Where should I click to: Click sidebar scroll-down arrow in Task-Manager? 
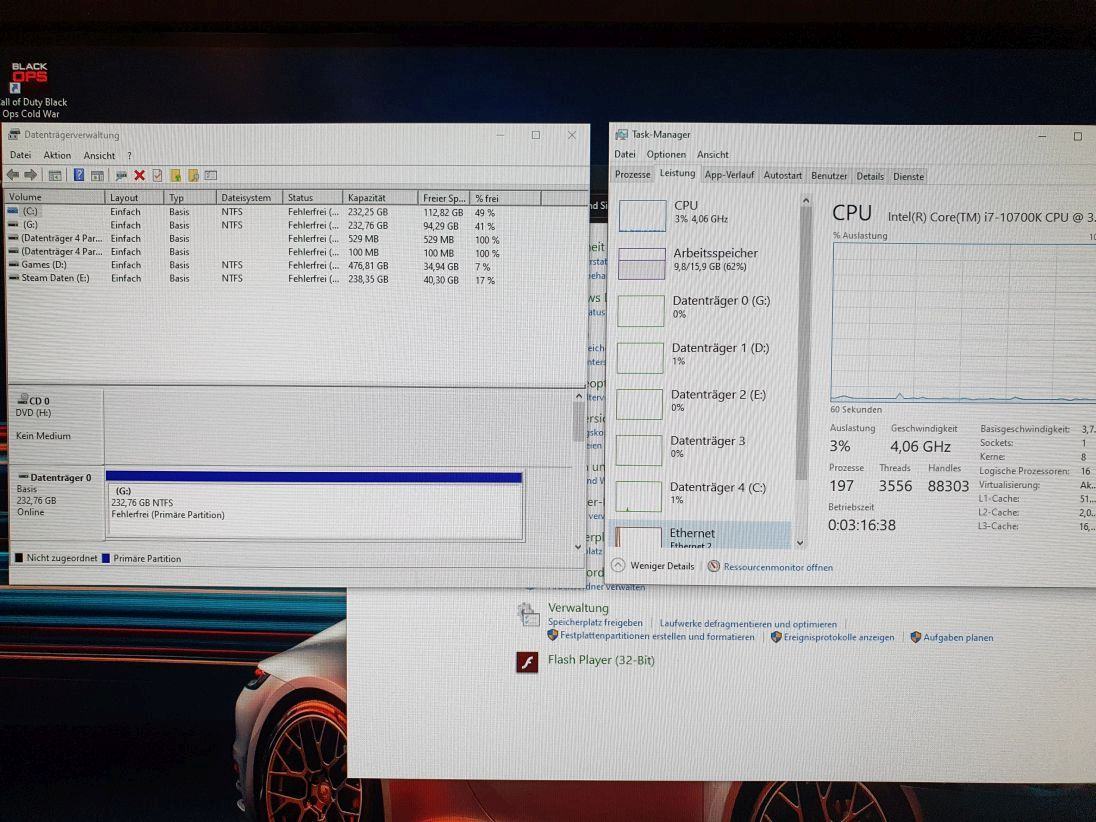coord(800,542)
